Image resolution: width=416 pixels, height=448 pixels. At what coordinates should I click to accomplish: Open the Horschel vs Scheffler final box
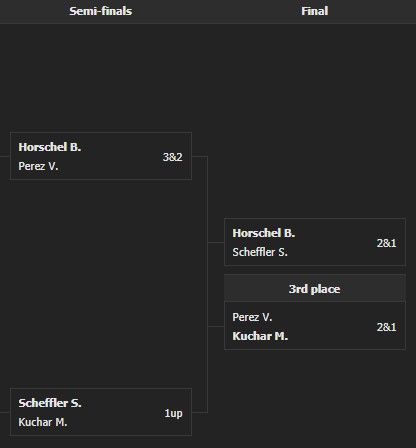(315, 242)
